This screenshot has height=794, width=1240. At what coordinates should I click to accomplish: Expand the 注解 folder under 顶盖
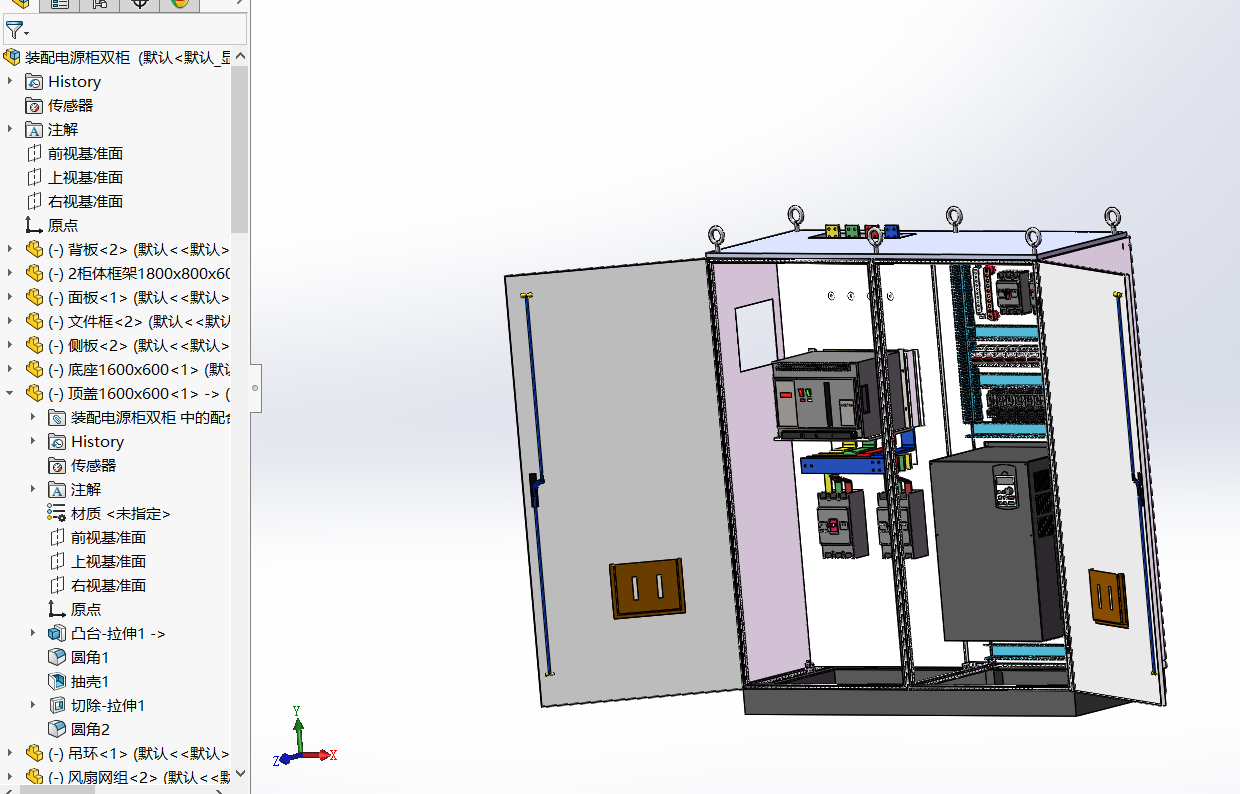click(x=33, y=489)
